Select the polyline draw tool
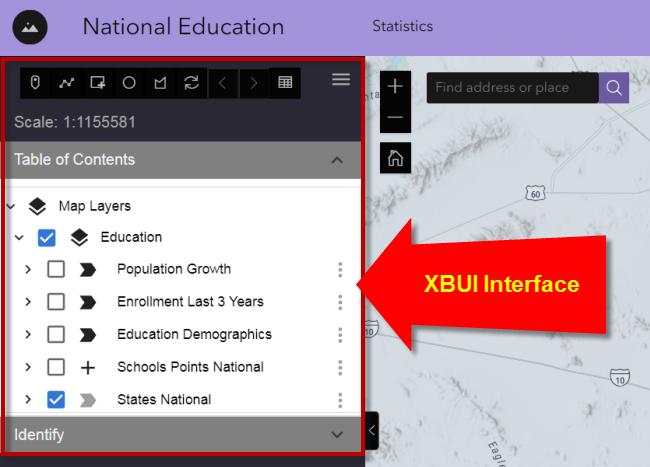This screenshot has height=467, width=650. (67, 83)
